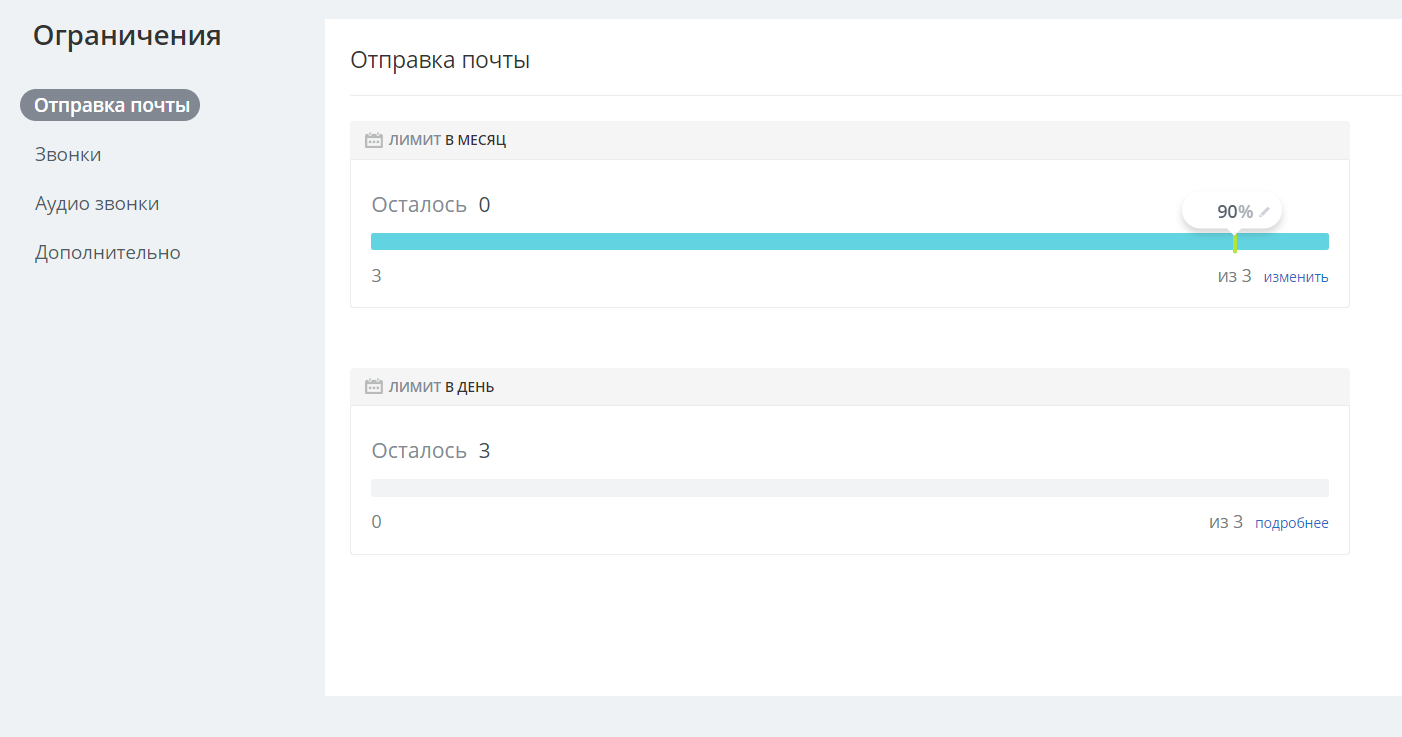Click the «Лимит в месяц» panel header
1402x737 pixels.
point(447,141)
